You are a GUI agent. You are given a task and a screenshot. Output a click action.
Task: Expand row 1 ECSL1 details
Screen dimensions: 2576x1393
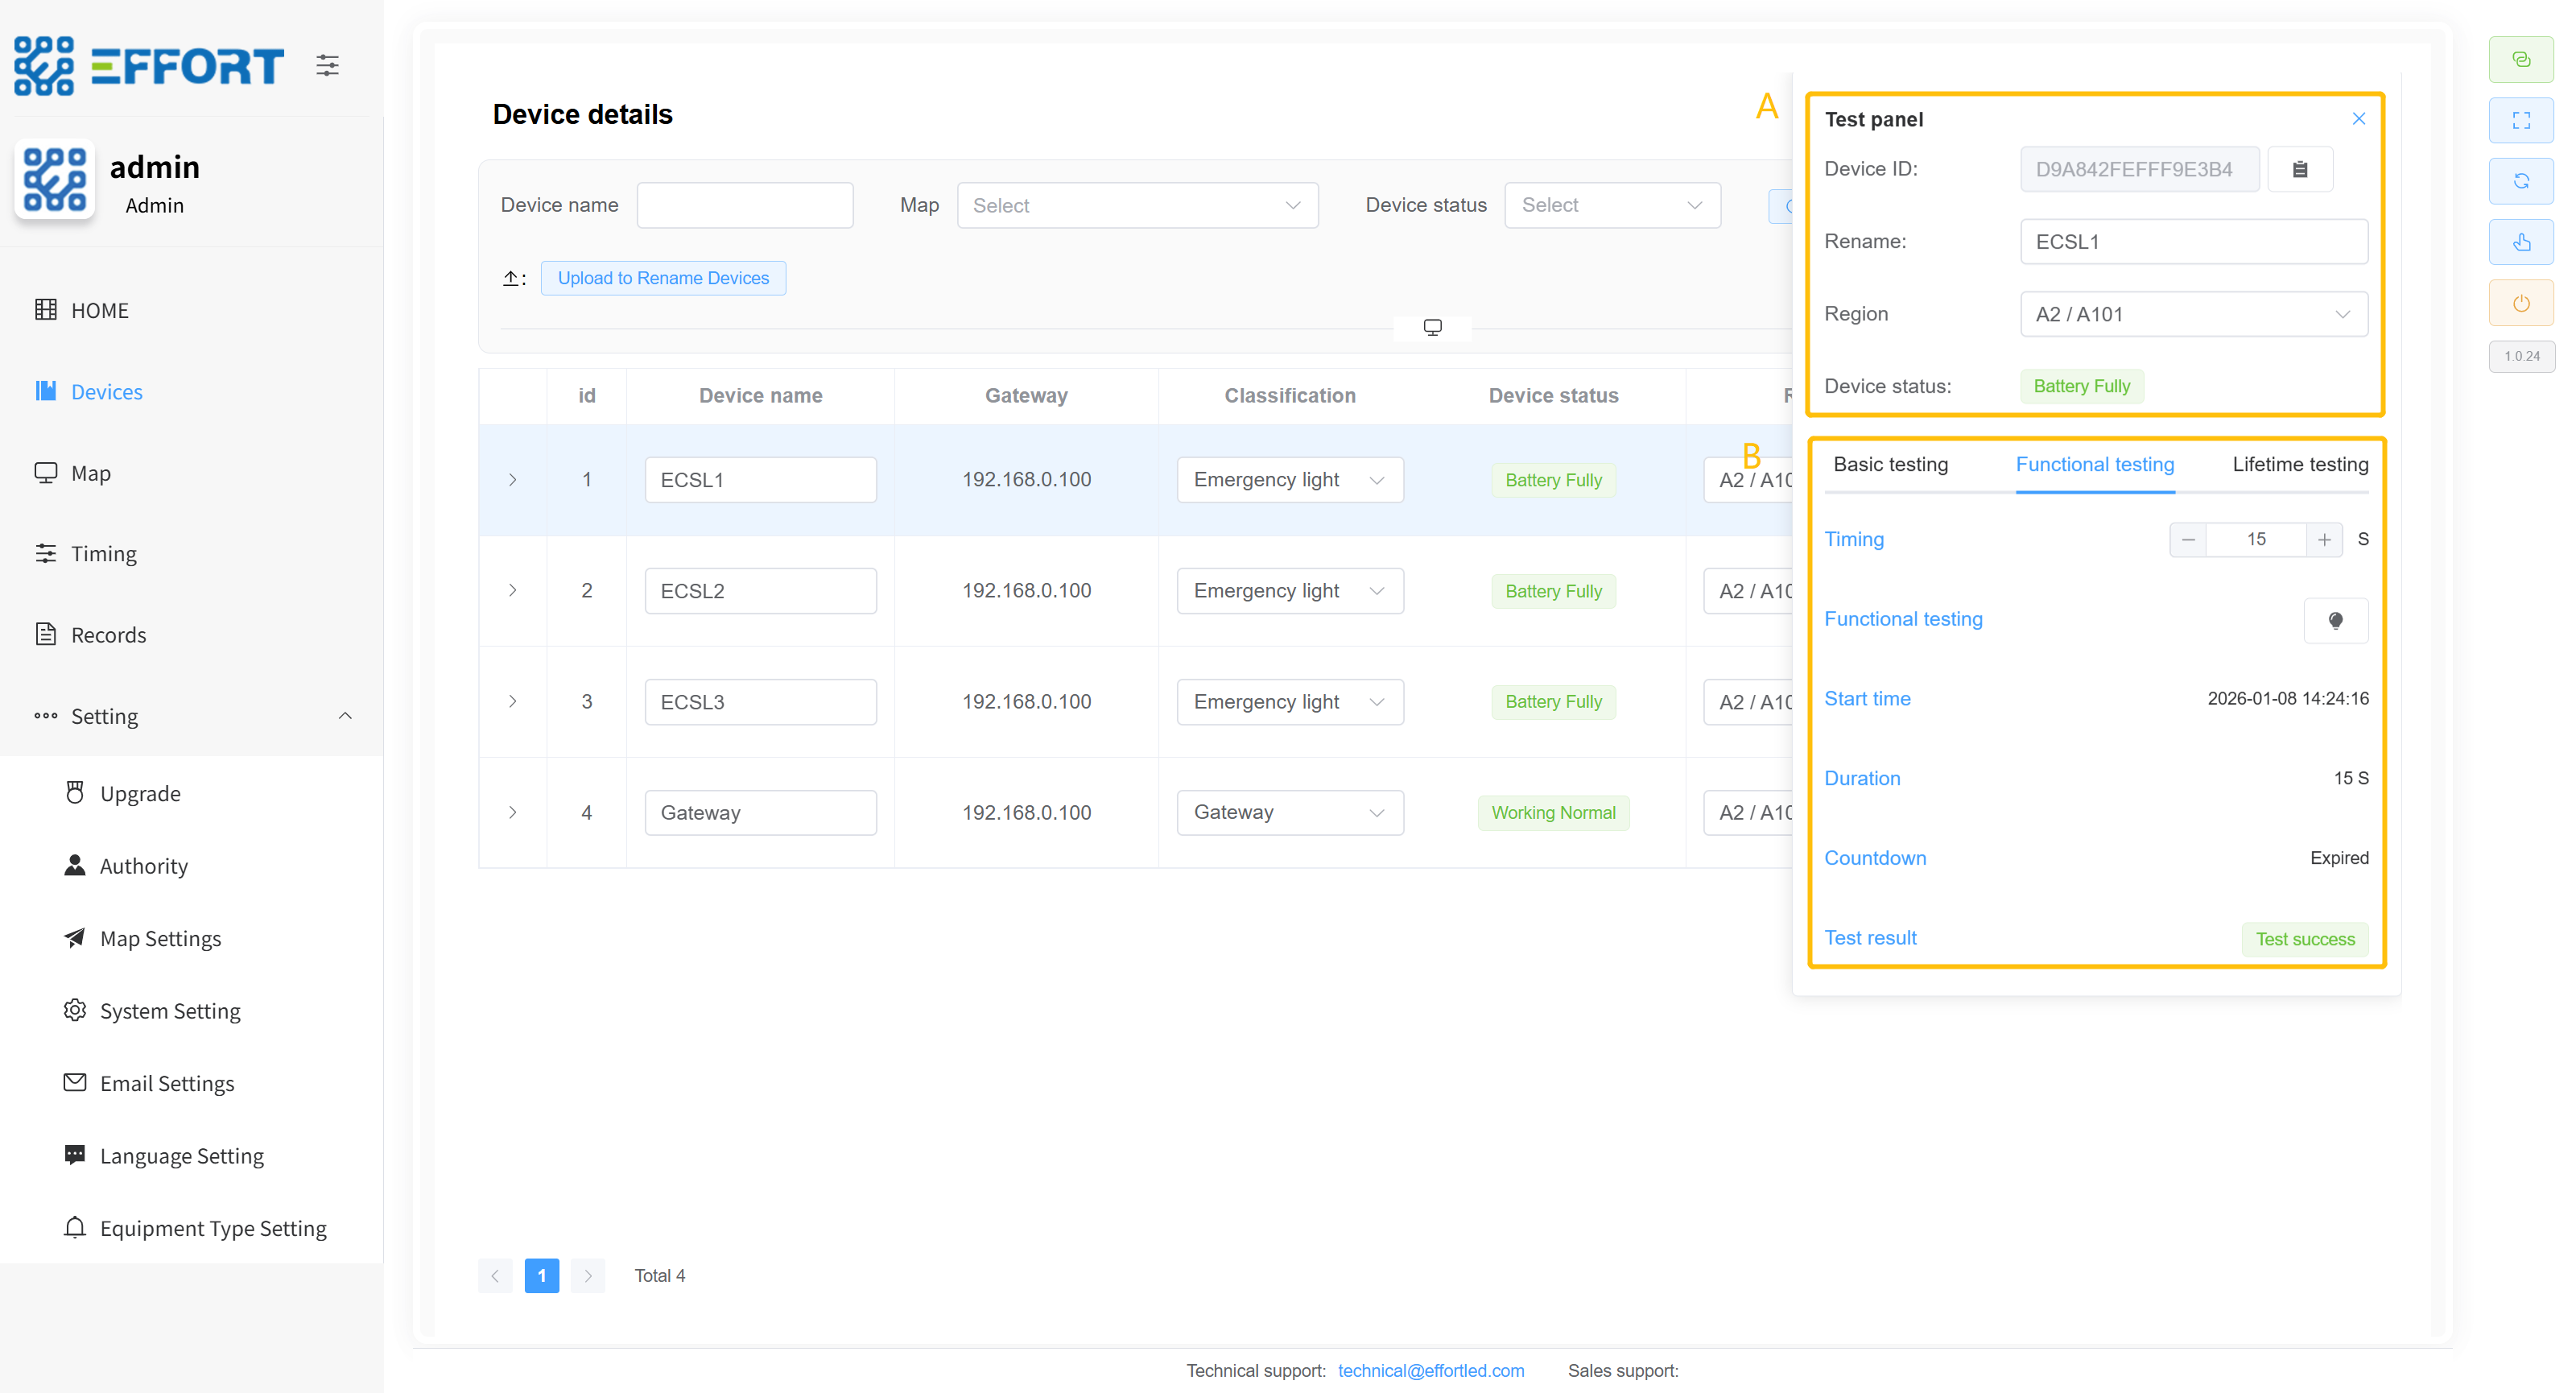513,480
